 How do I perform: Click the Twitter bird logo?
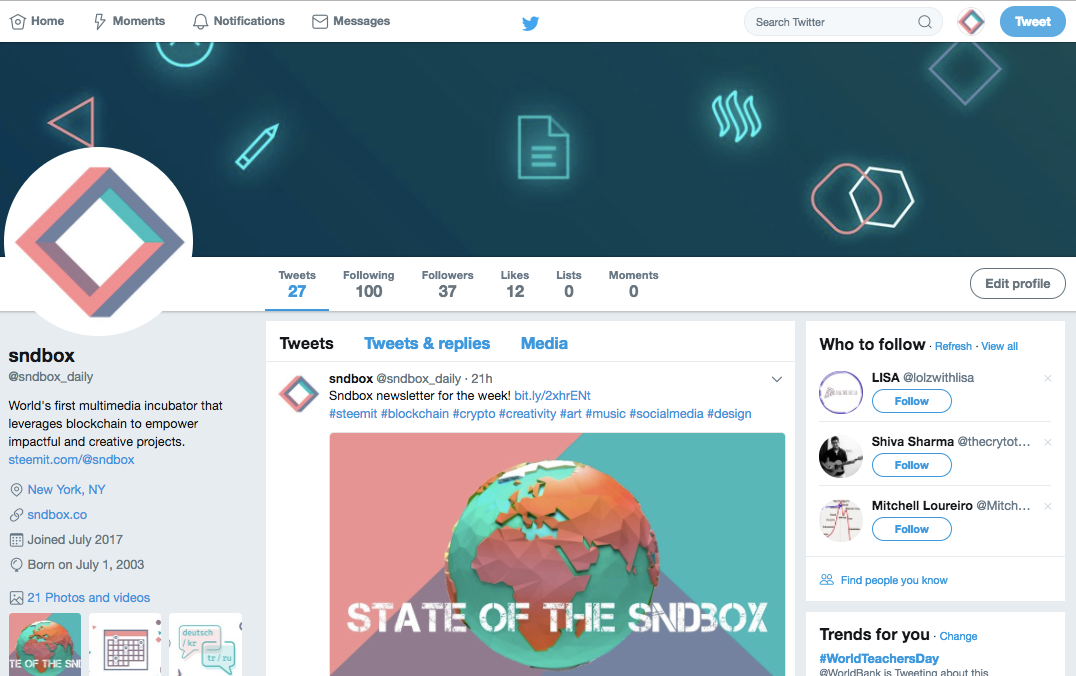coord(530,23)
